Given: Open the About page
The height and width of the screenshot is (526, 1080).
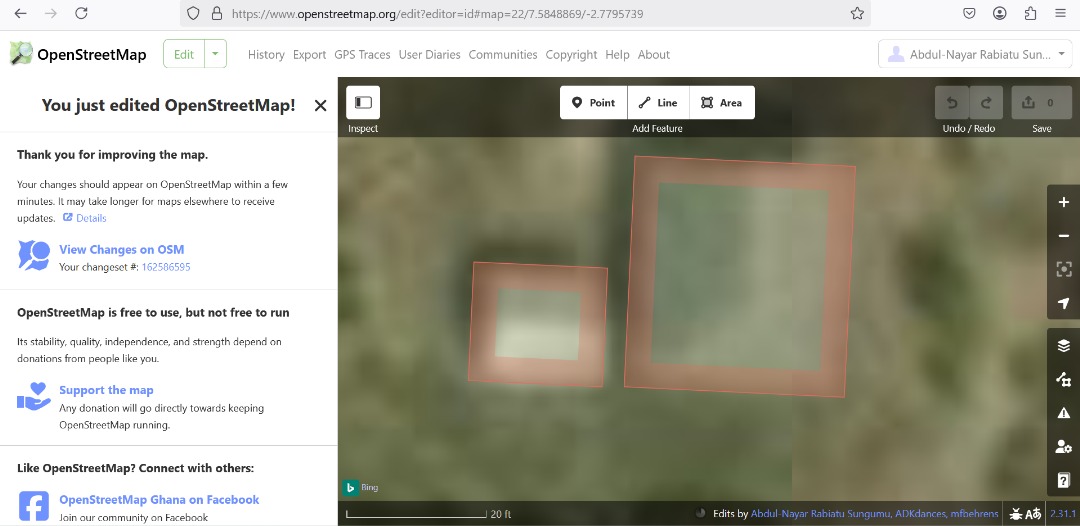Looking at the screenshot, I should 654,54.
